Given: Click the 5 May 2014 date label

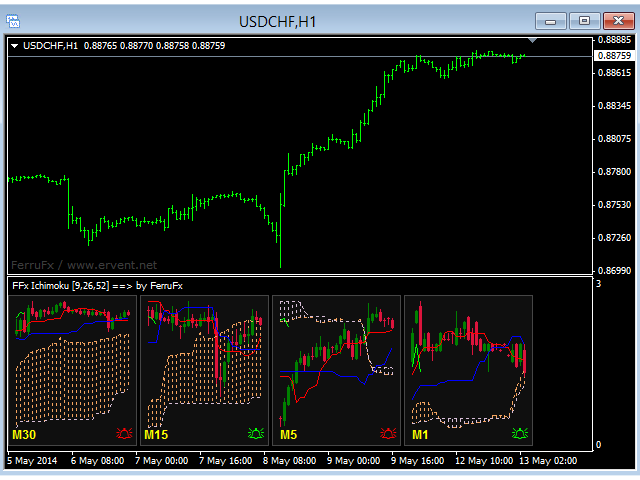Looking at the screenshot, I should click(32, 461).
